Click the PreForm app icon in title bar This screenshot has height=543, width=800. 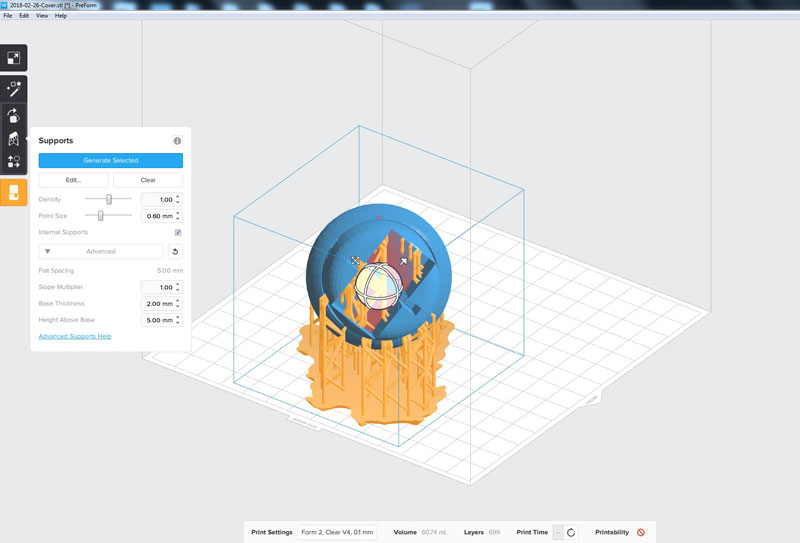click(x=4, y=5)
